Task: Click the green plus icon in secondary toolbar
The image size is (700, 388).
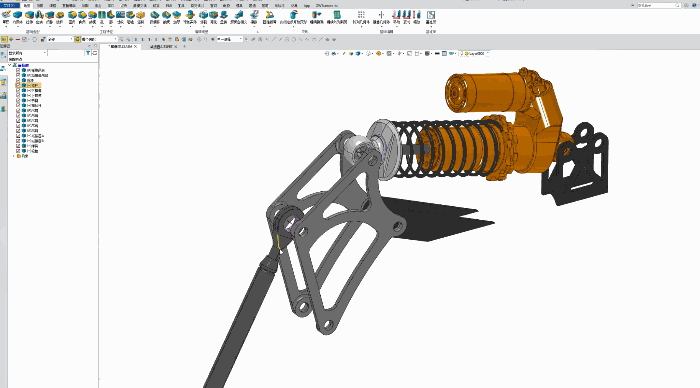Action: [x=11, y=39]
